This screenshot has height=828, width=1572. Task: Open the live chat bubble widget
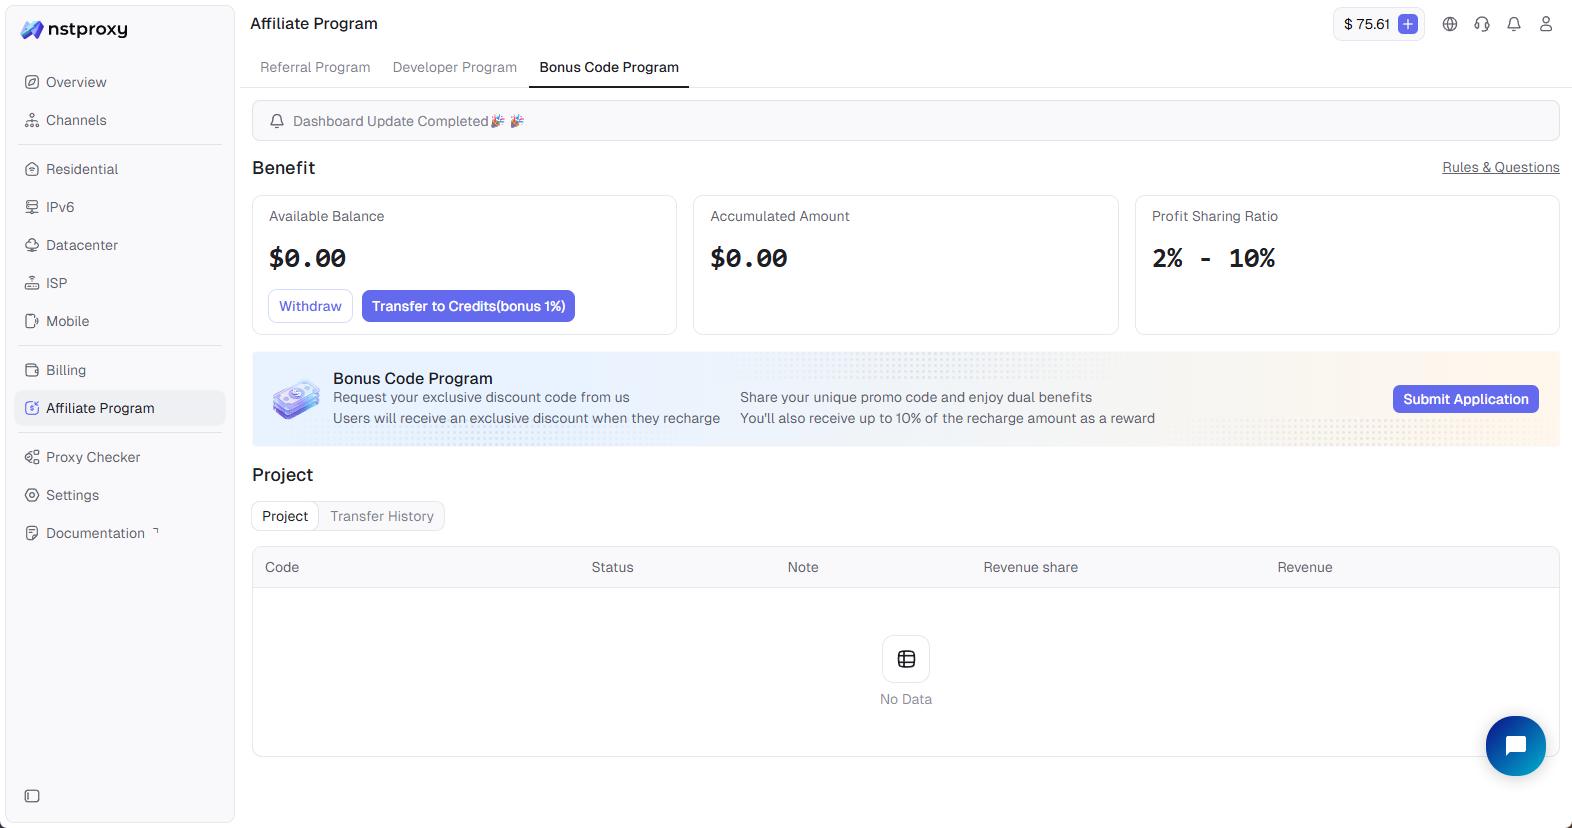[x=1515, y=745]
